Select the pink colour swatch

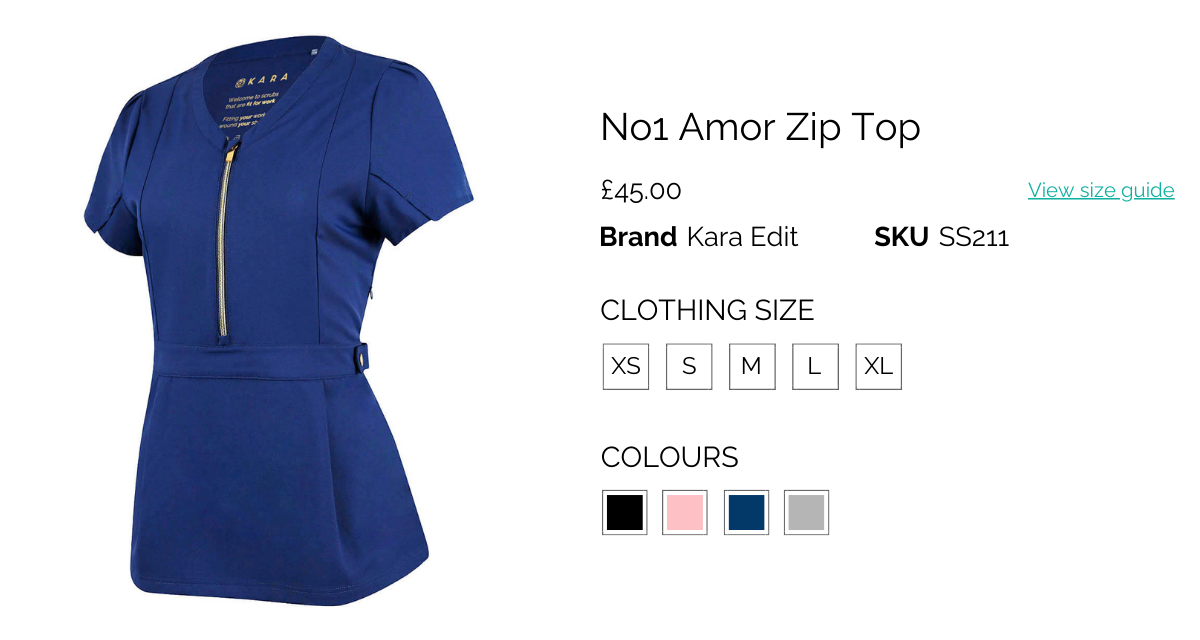click(685, 512)
